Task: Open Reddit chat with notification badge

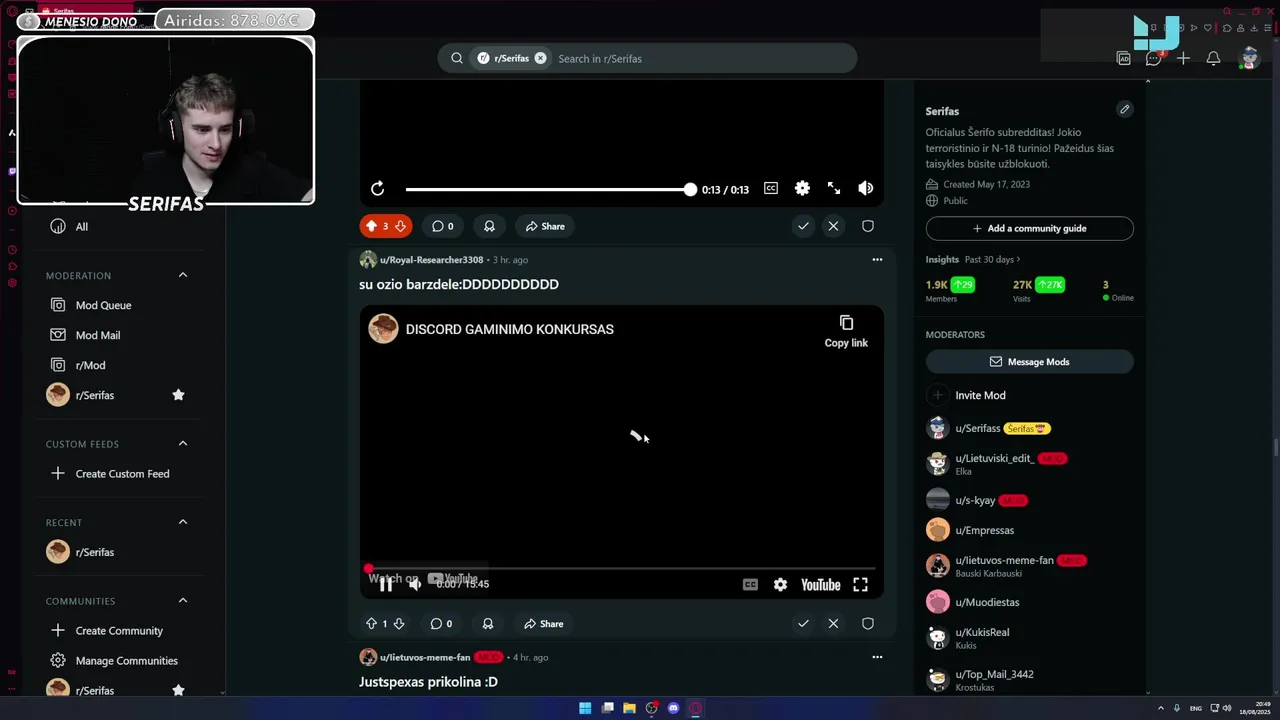Action: point(1153,58)
